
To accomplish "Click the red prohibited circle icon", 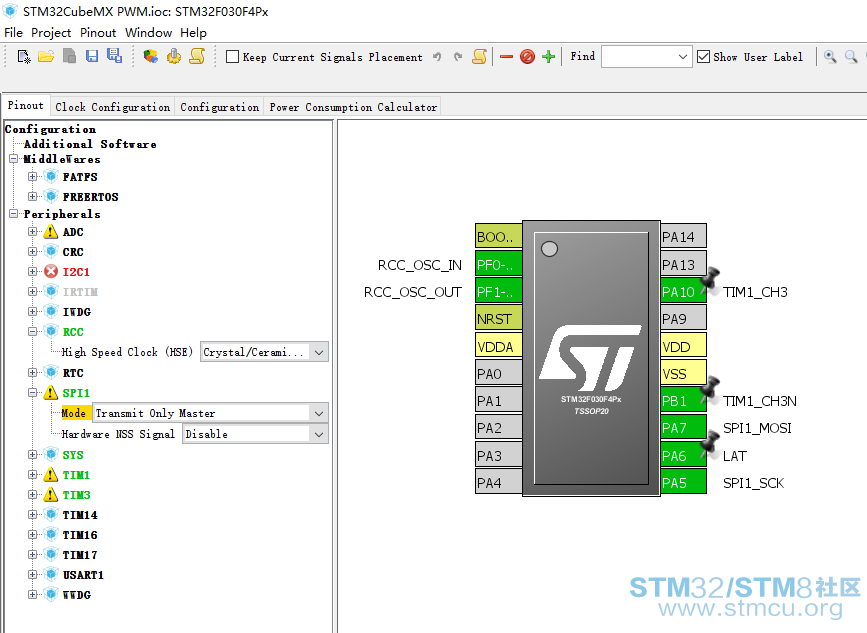I will click(527, 57).
